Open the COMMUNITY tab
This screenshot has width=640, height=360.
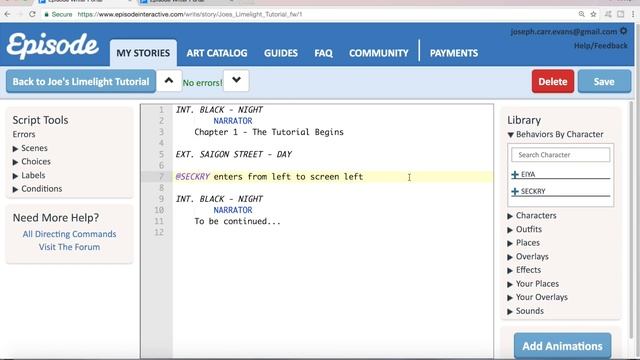click(378, 53)
